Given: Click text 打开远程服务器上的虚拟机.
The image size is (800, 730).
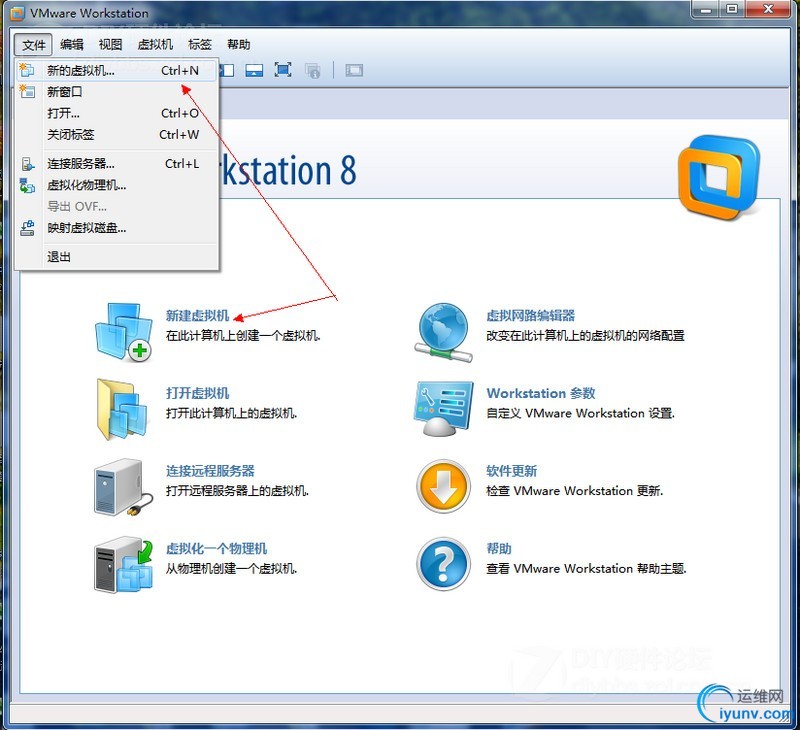Looking at the screenshot, I should [x=237, y=491].
